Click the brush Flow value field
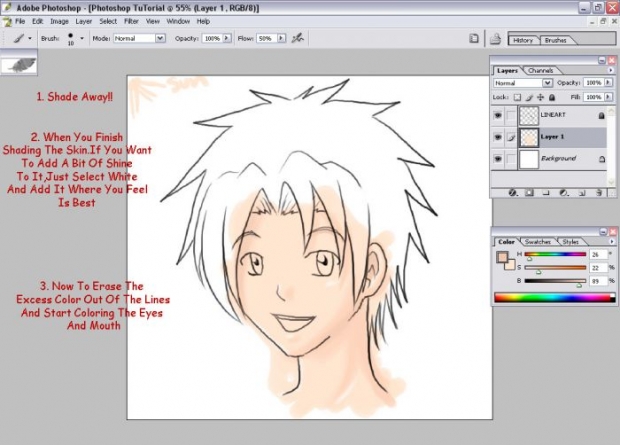The image size is (620, 445). click(267, 38)
